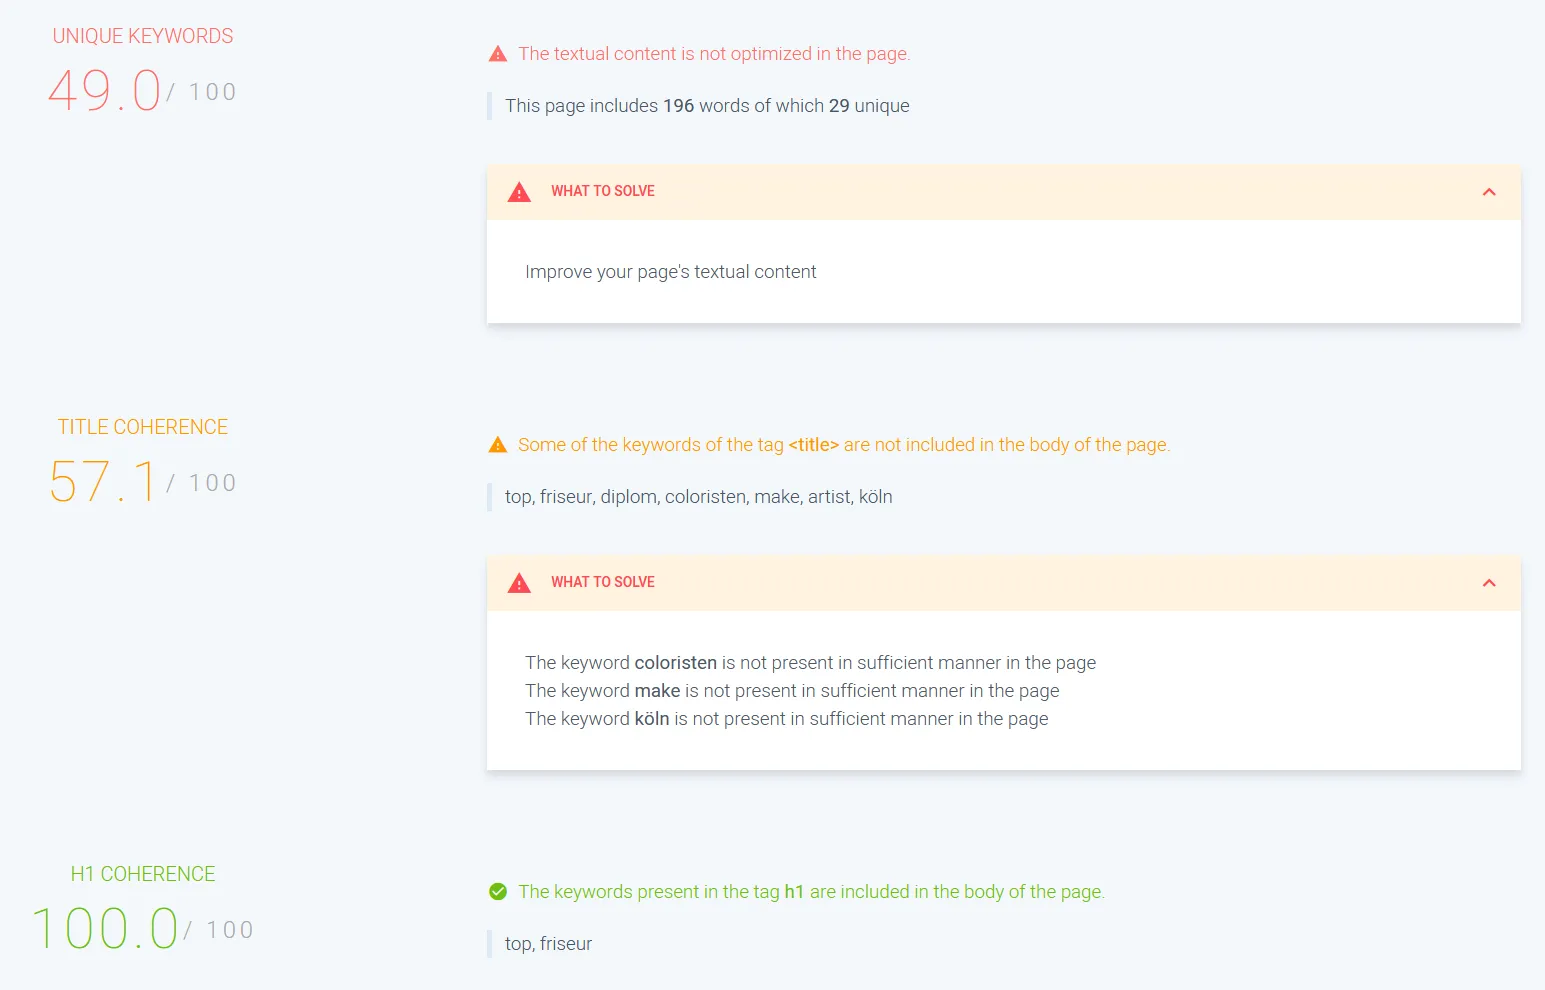
Task: Click the bold keyword köln in suggestions
Action: [652, 719]
